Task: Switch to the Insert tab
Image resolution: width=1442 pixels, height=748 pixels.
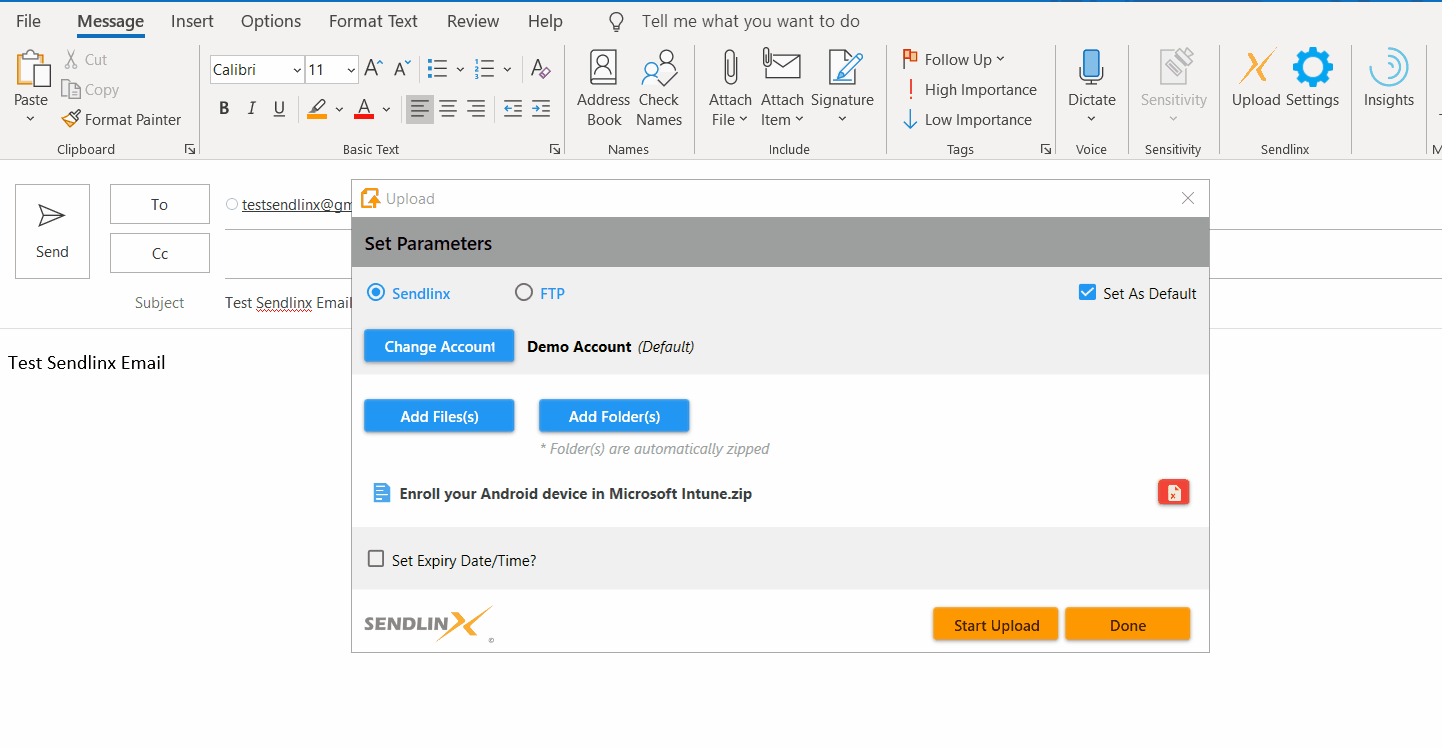Action: pyautogui.click(x=191, y=21)
